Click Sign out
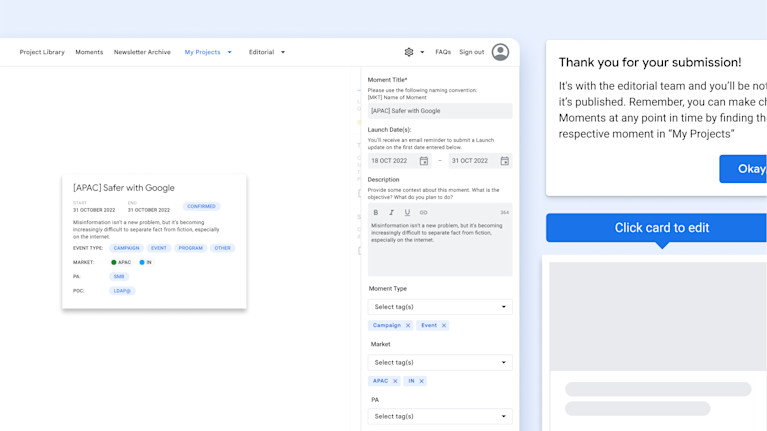This screenshot has height=431, width=767. pyautogui.click(x=472, y=52)
